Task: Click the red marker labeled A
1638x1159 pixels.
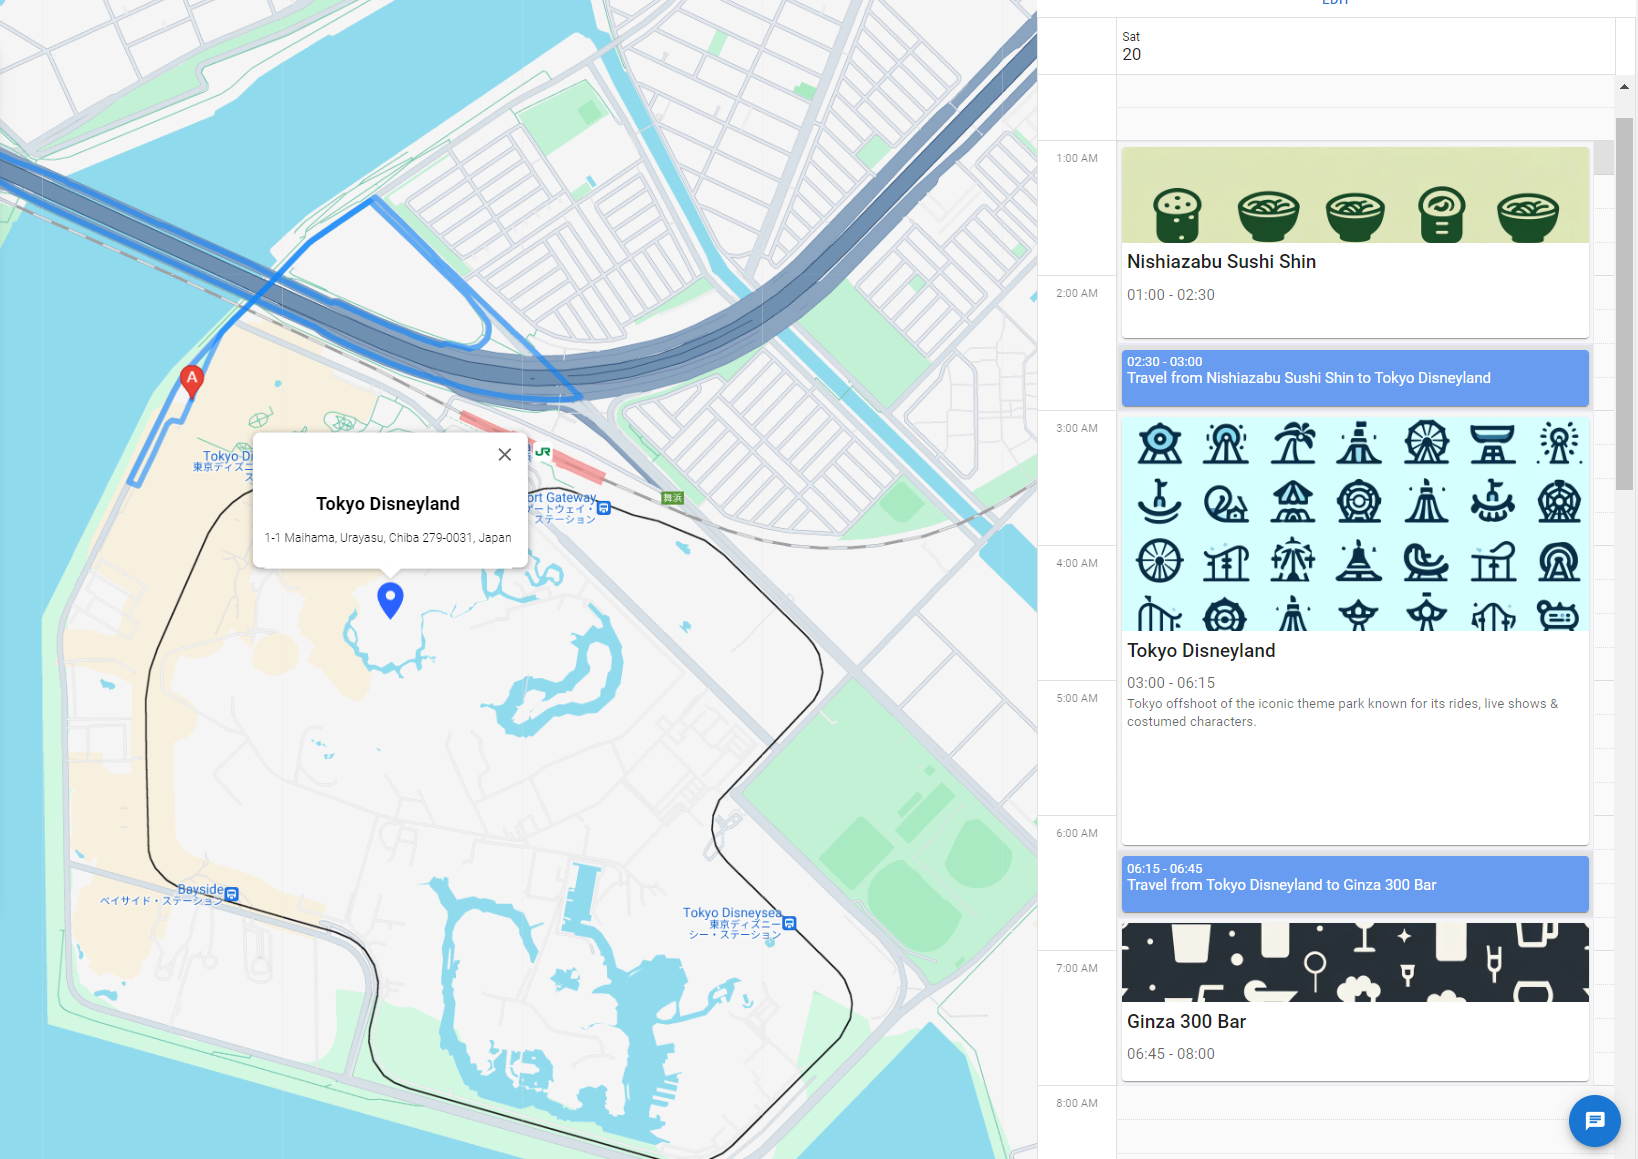Action: (192, 381)
